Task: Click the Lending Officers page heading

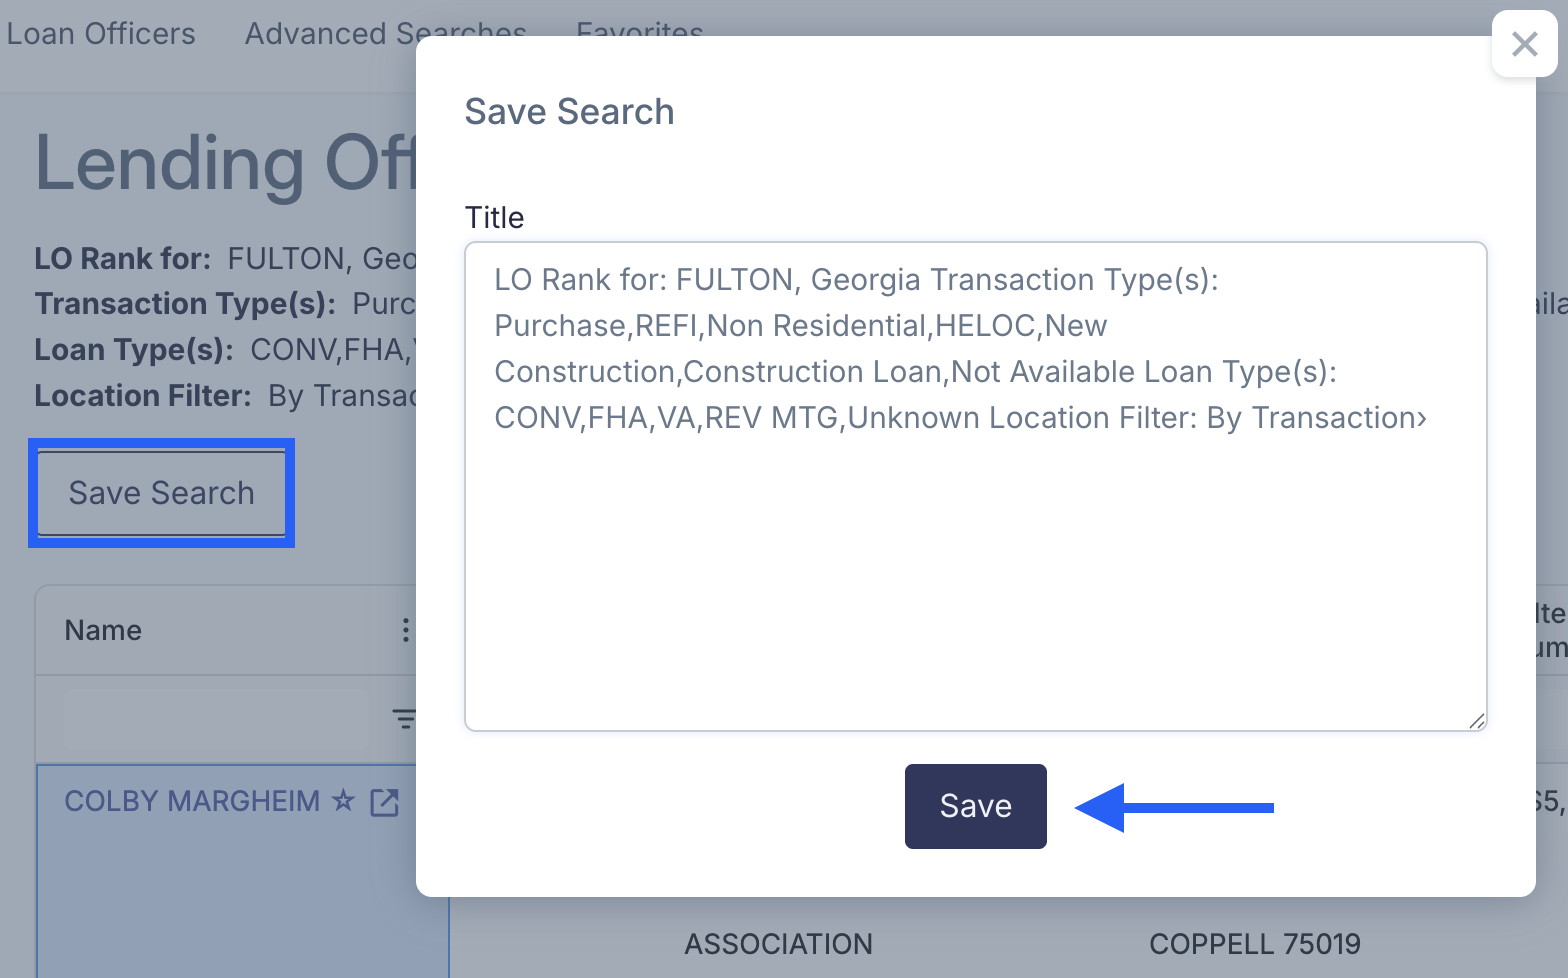Action: (225, 163)
